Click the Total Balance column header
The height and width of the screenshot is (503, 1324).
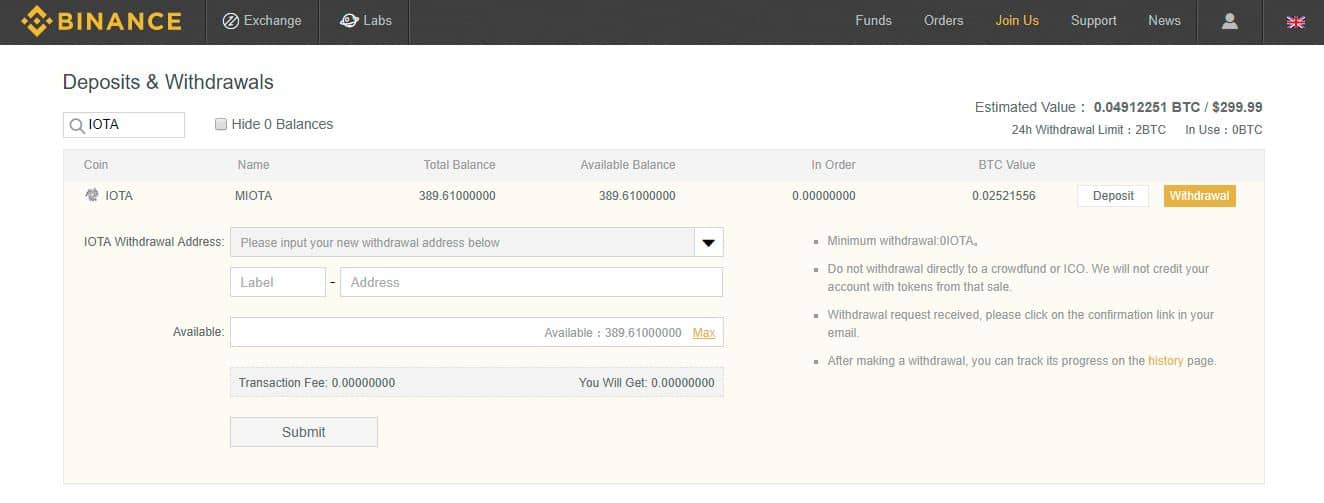pyautogui.click(x=459, y=165)
